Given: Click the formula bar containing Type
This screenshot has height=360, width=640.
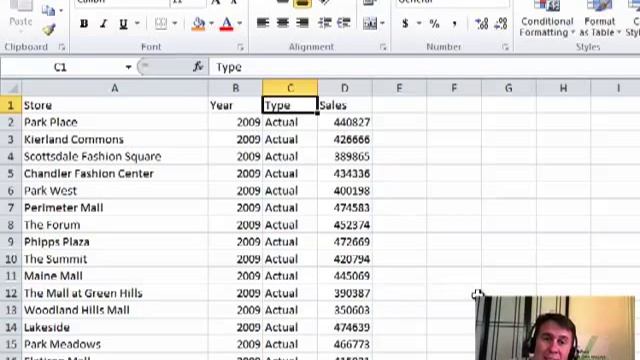Looking at the screenshot, I should pos(424,67).
